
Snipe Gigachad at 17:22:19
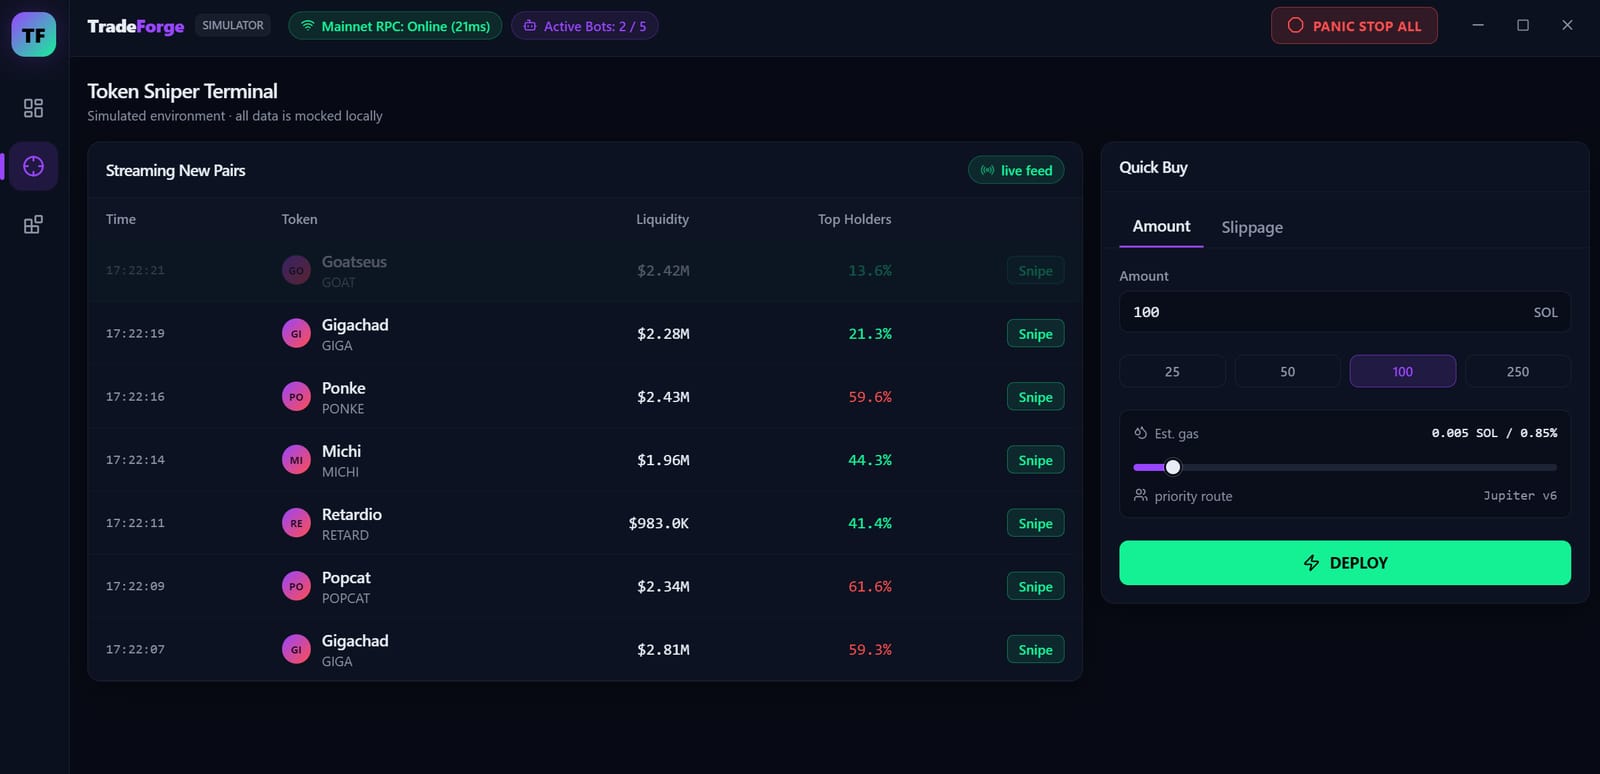[1035, 334]
